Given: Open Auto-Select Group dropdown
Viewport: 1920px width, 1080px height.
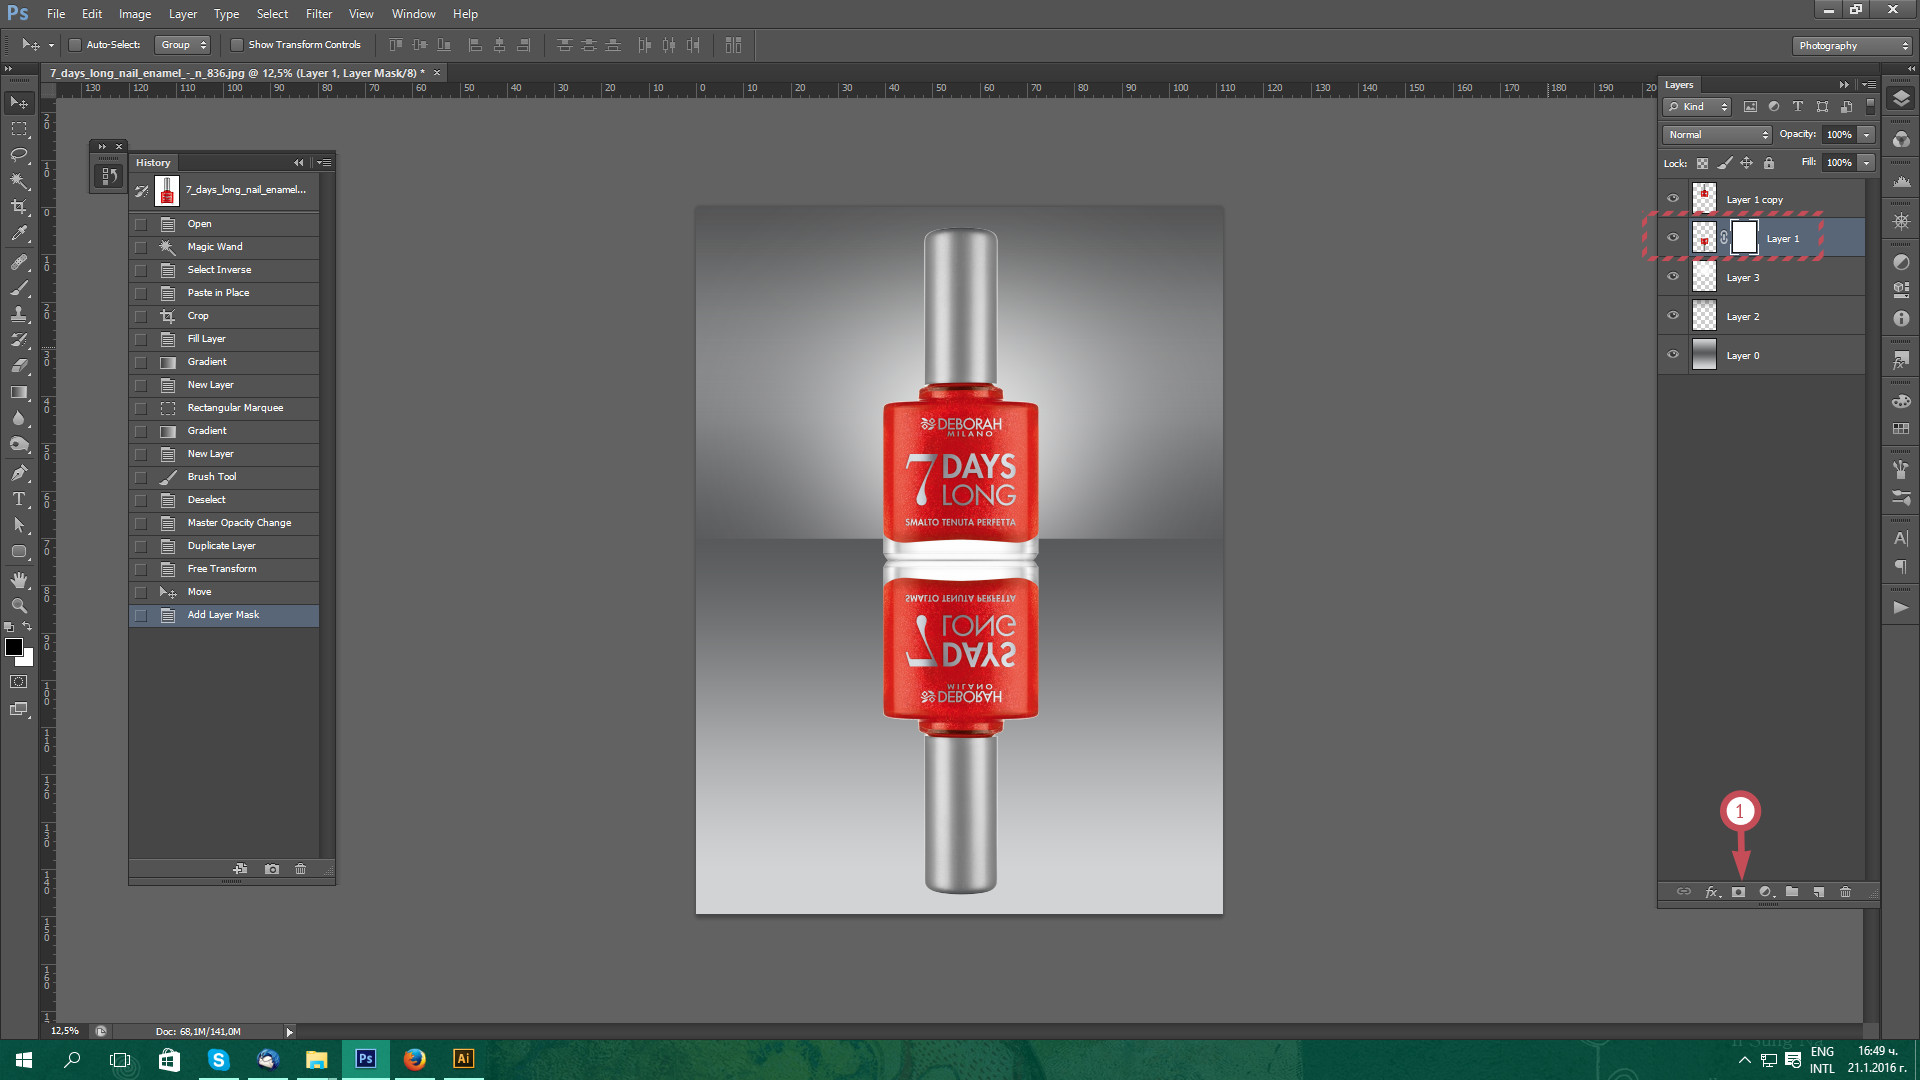Looking at the screenshot, I should click(x=182, y=45).
